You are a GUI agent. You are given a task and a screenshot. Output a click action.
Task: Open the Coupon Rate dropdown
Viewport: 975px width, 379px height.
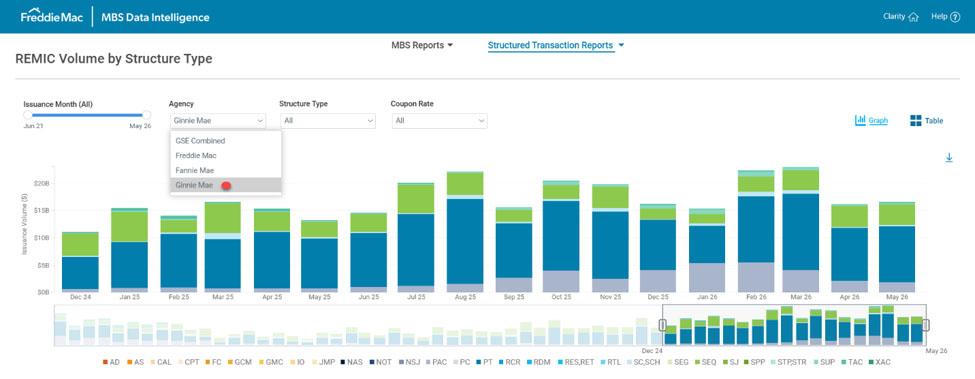pos(440,121)
